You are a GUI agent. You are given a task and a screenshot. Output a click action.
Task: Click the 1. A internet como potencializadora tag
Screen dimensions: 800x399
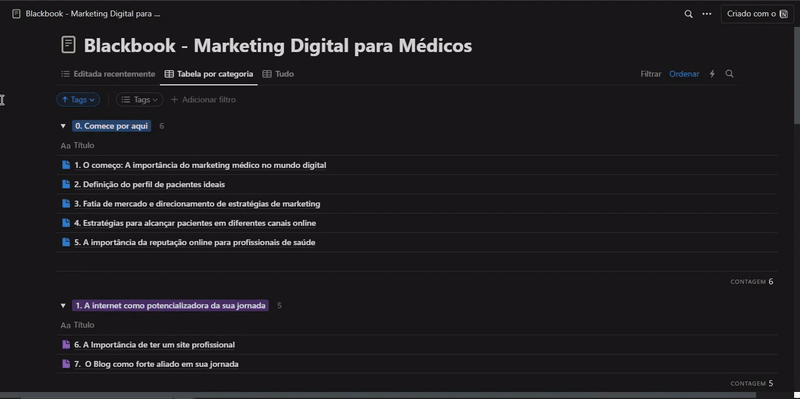coord(170,306)
